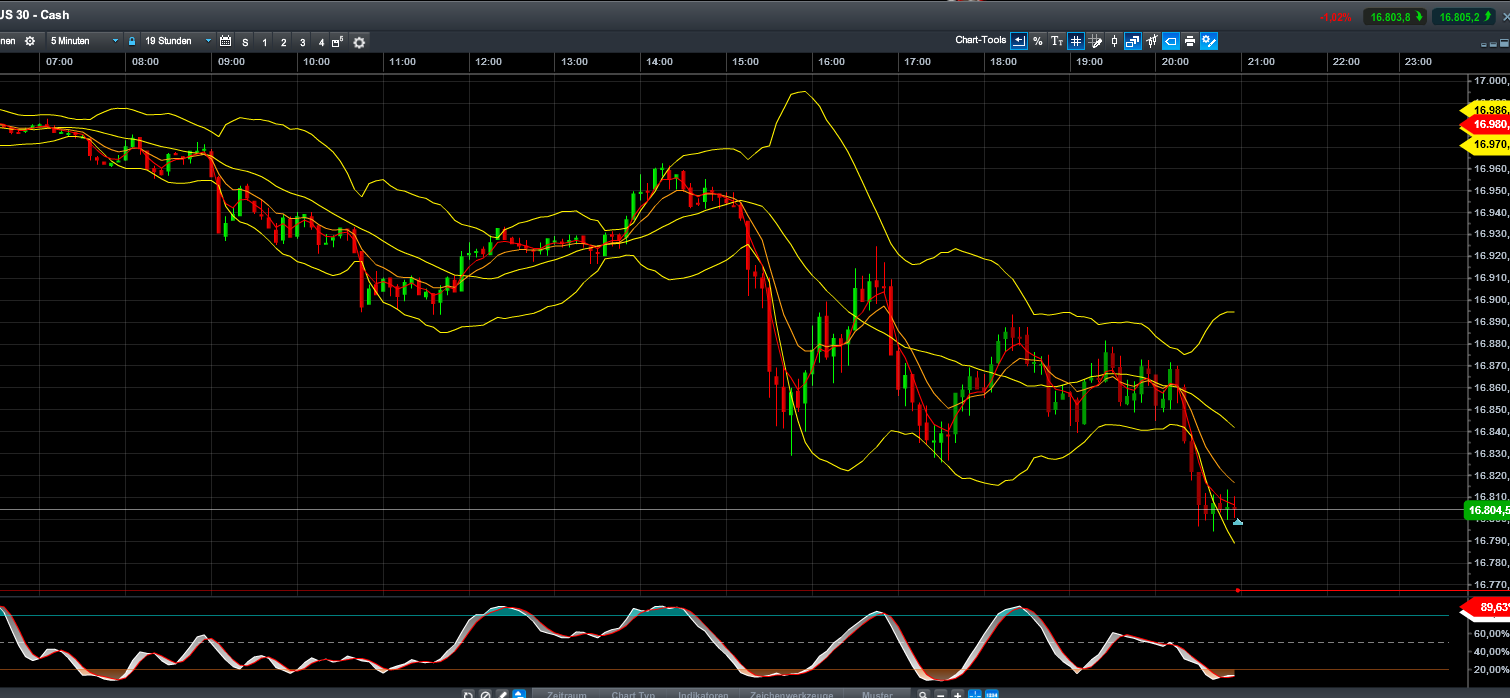Click the 60,00% indicator axis label
The image size is (1510, 698).
coord(1492,633)
